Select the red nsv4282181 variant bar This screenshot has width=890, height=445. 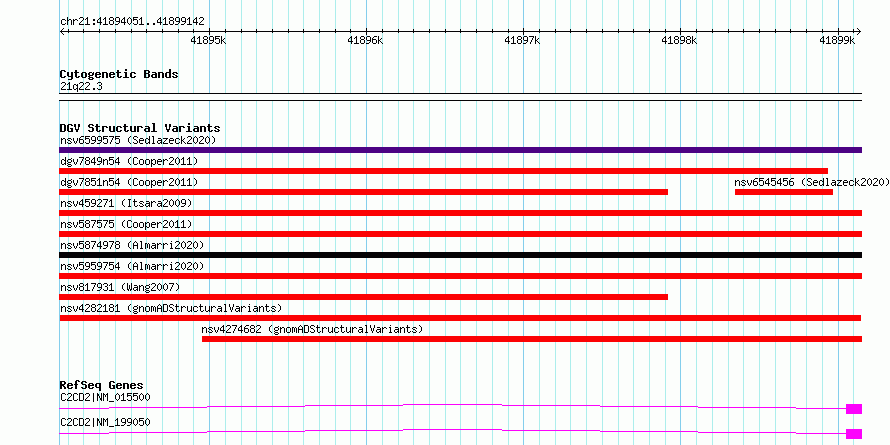pyautogui.click(x=460, y=318)
